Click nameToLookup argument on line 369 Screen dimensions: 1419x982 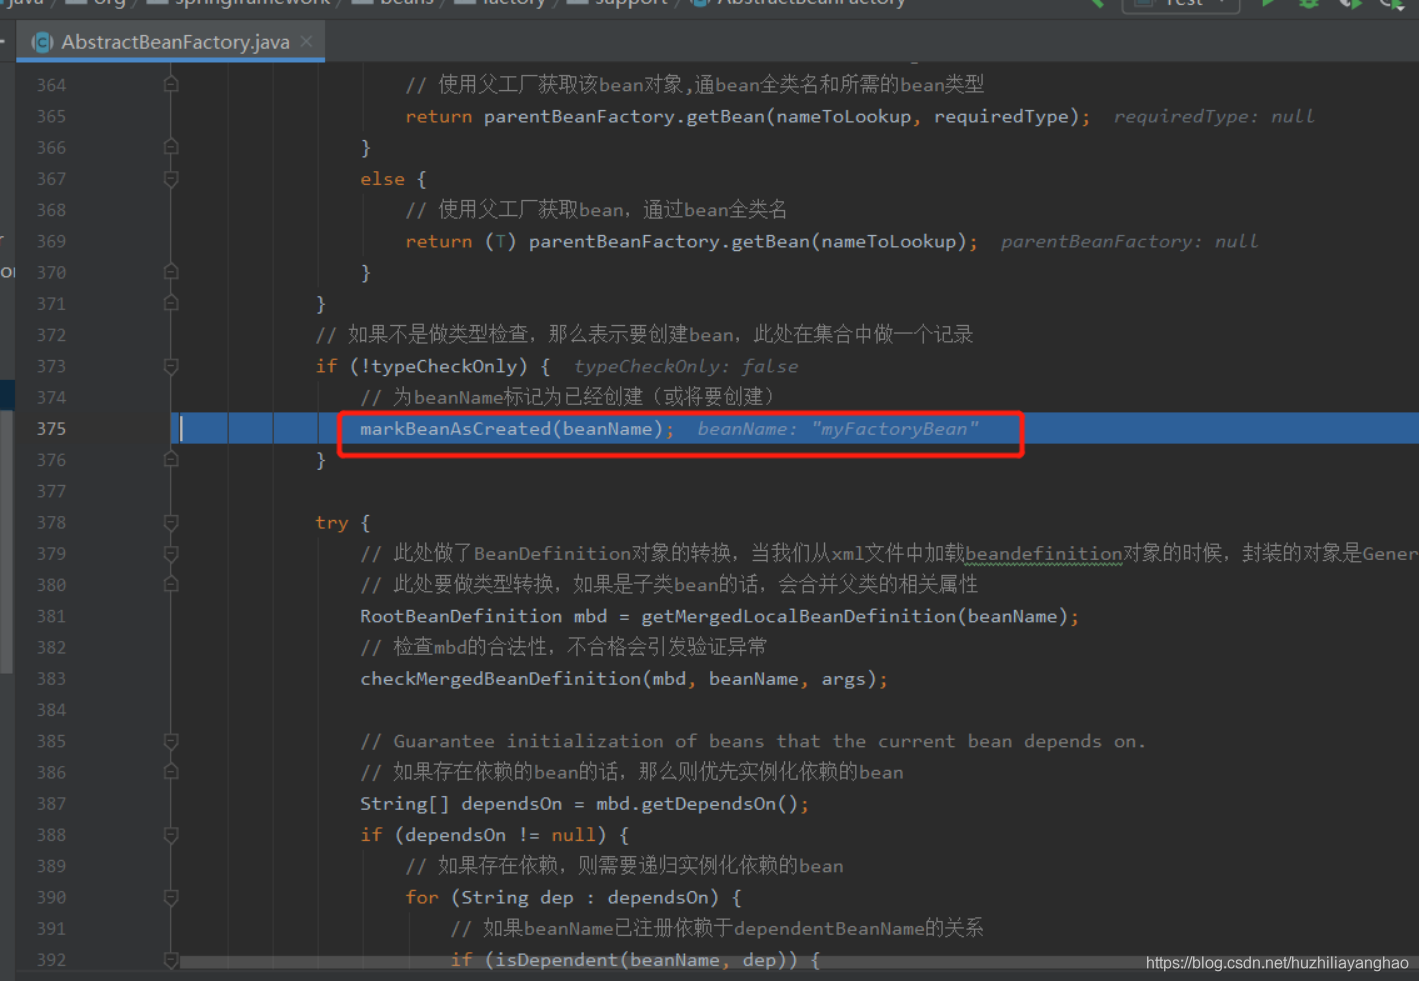(888, 241)
